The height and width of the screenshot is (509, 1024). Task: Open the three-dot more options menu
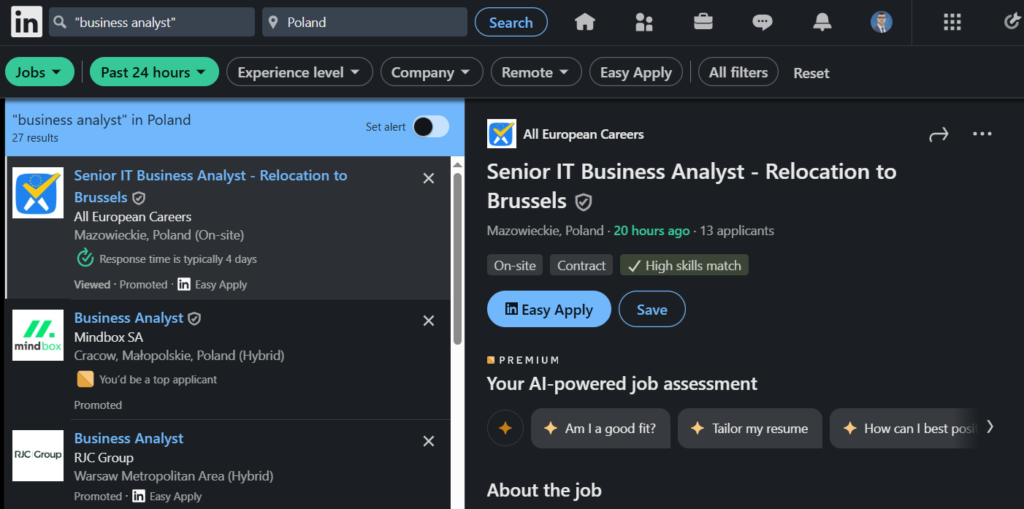[x=982, y=134]
